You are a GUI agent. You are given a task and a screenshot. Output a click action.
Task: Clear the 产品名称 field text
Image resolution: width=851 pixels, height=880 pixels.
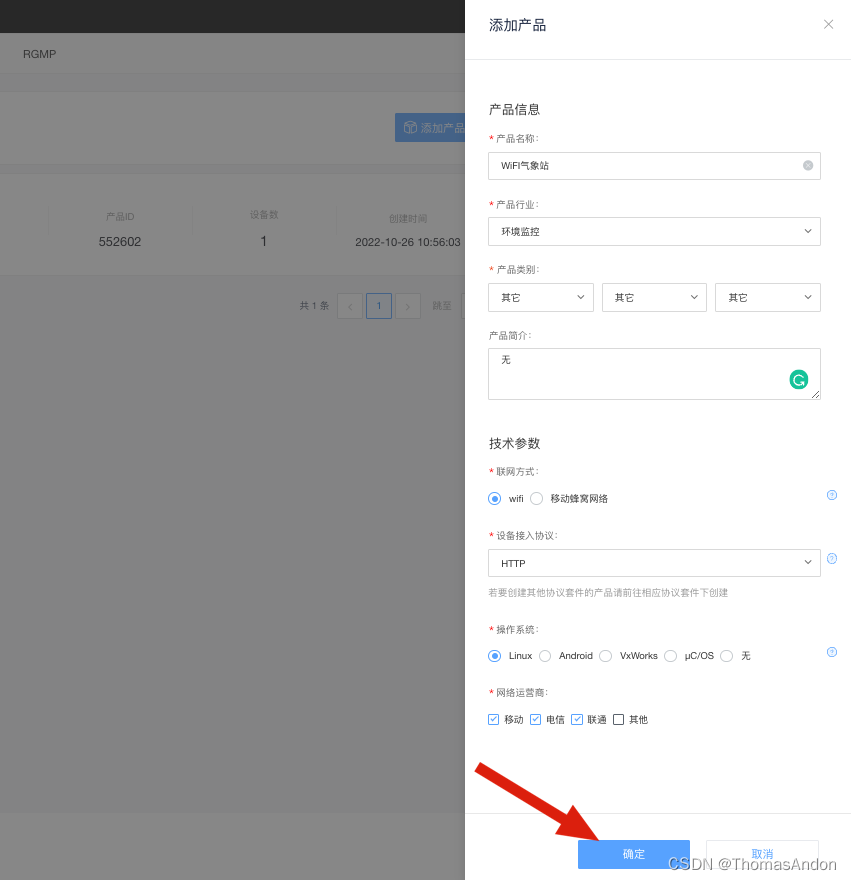808,166
